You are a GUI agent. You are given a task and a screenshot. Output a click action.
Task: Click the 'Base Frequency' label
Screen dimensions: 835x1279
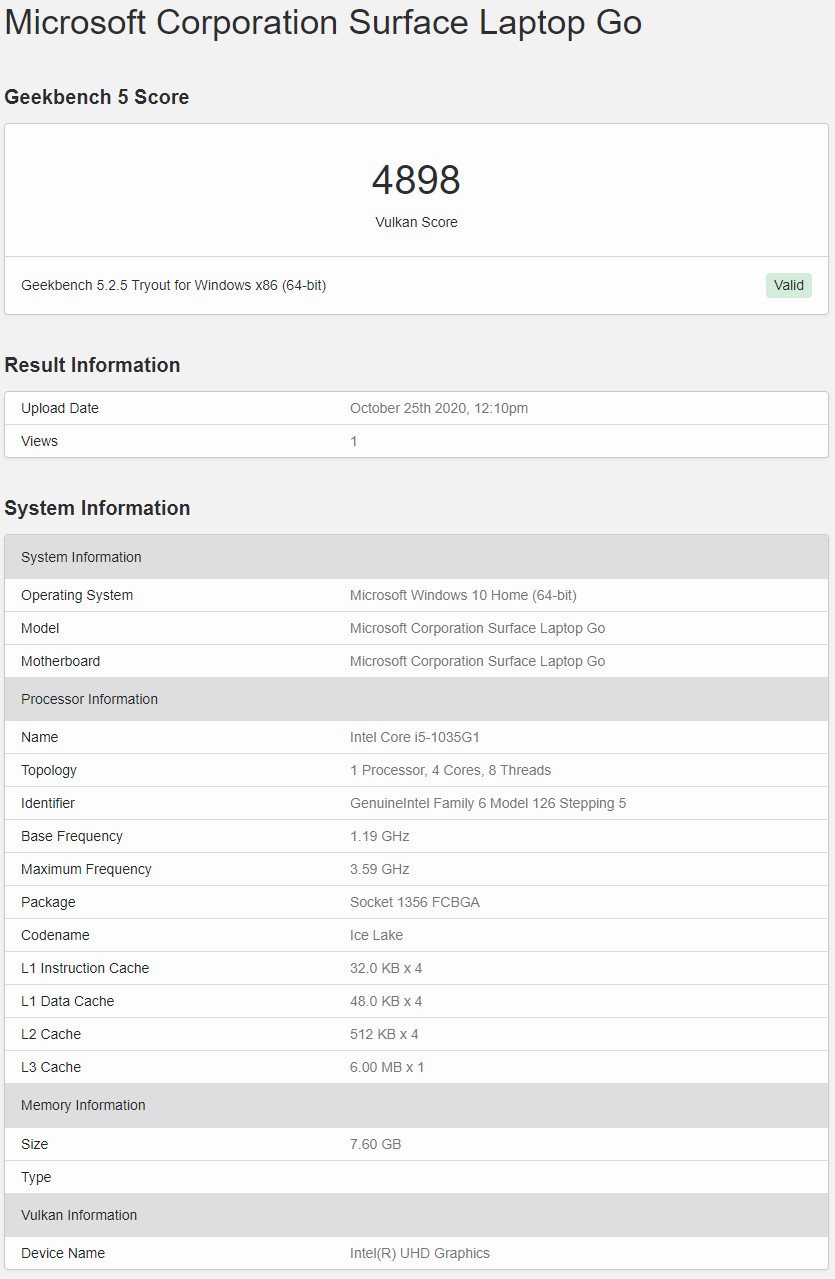coord(72,836)
